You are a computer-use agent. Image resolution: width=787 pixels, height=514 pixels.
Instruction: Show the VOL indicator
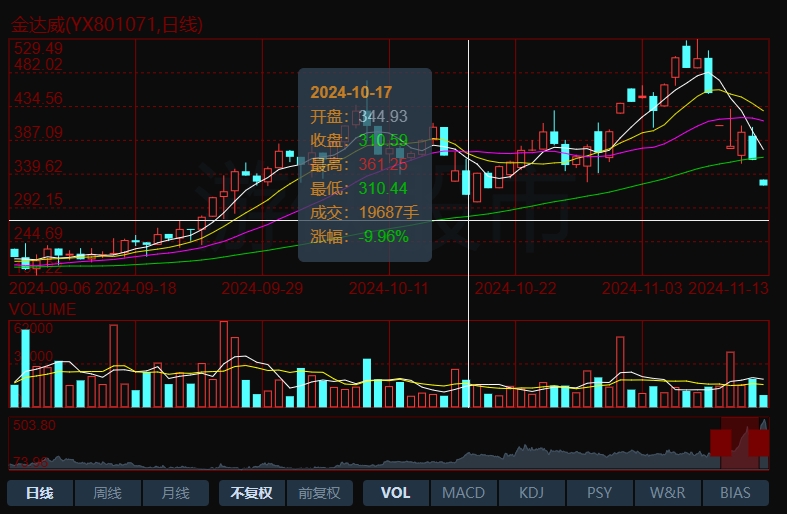coord(395,493)
